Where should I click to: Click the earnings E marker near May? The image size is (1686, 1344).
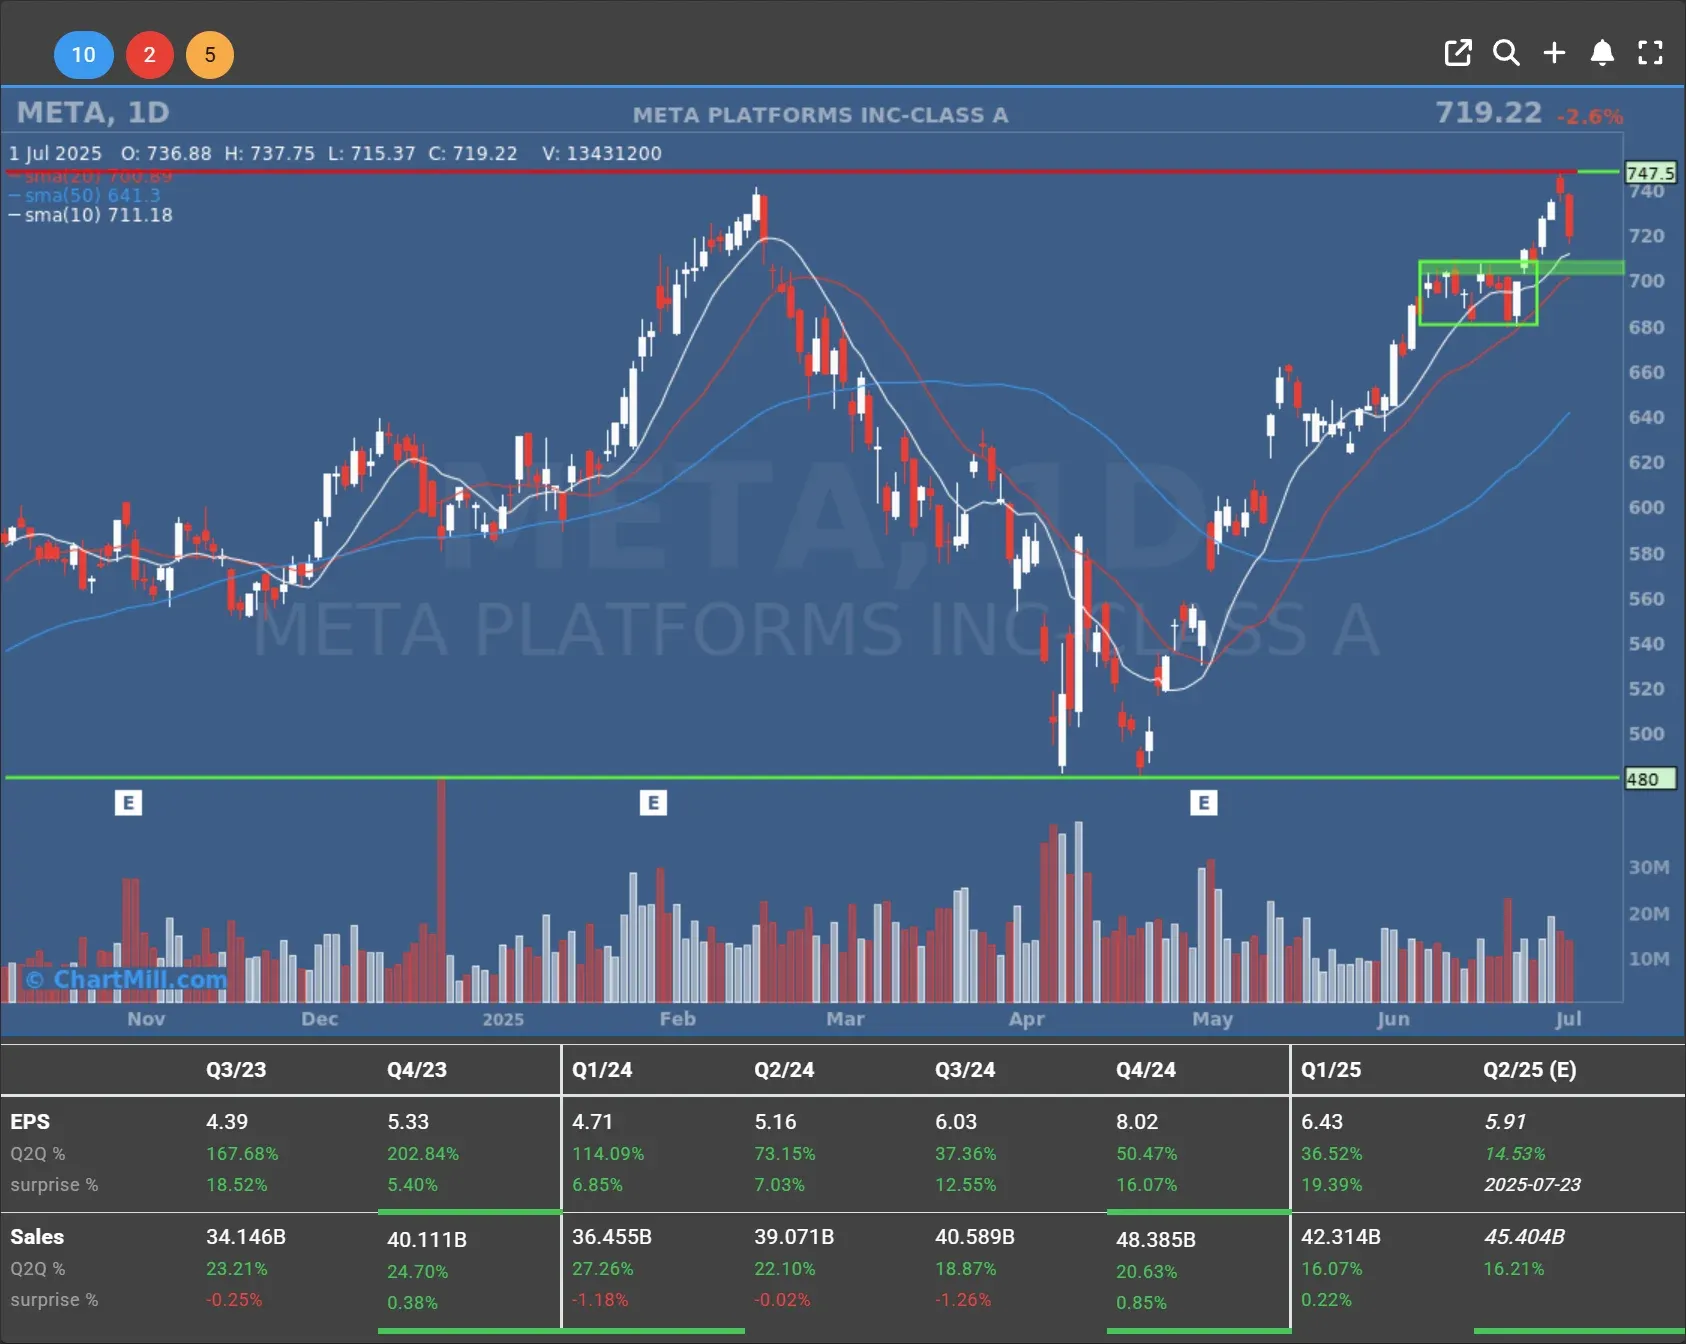pos(1204,802)
